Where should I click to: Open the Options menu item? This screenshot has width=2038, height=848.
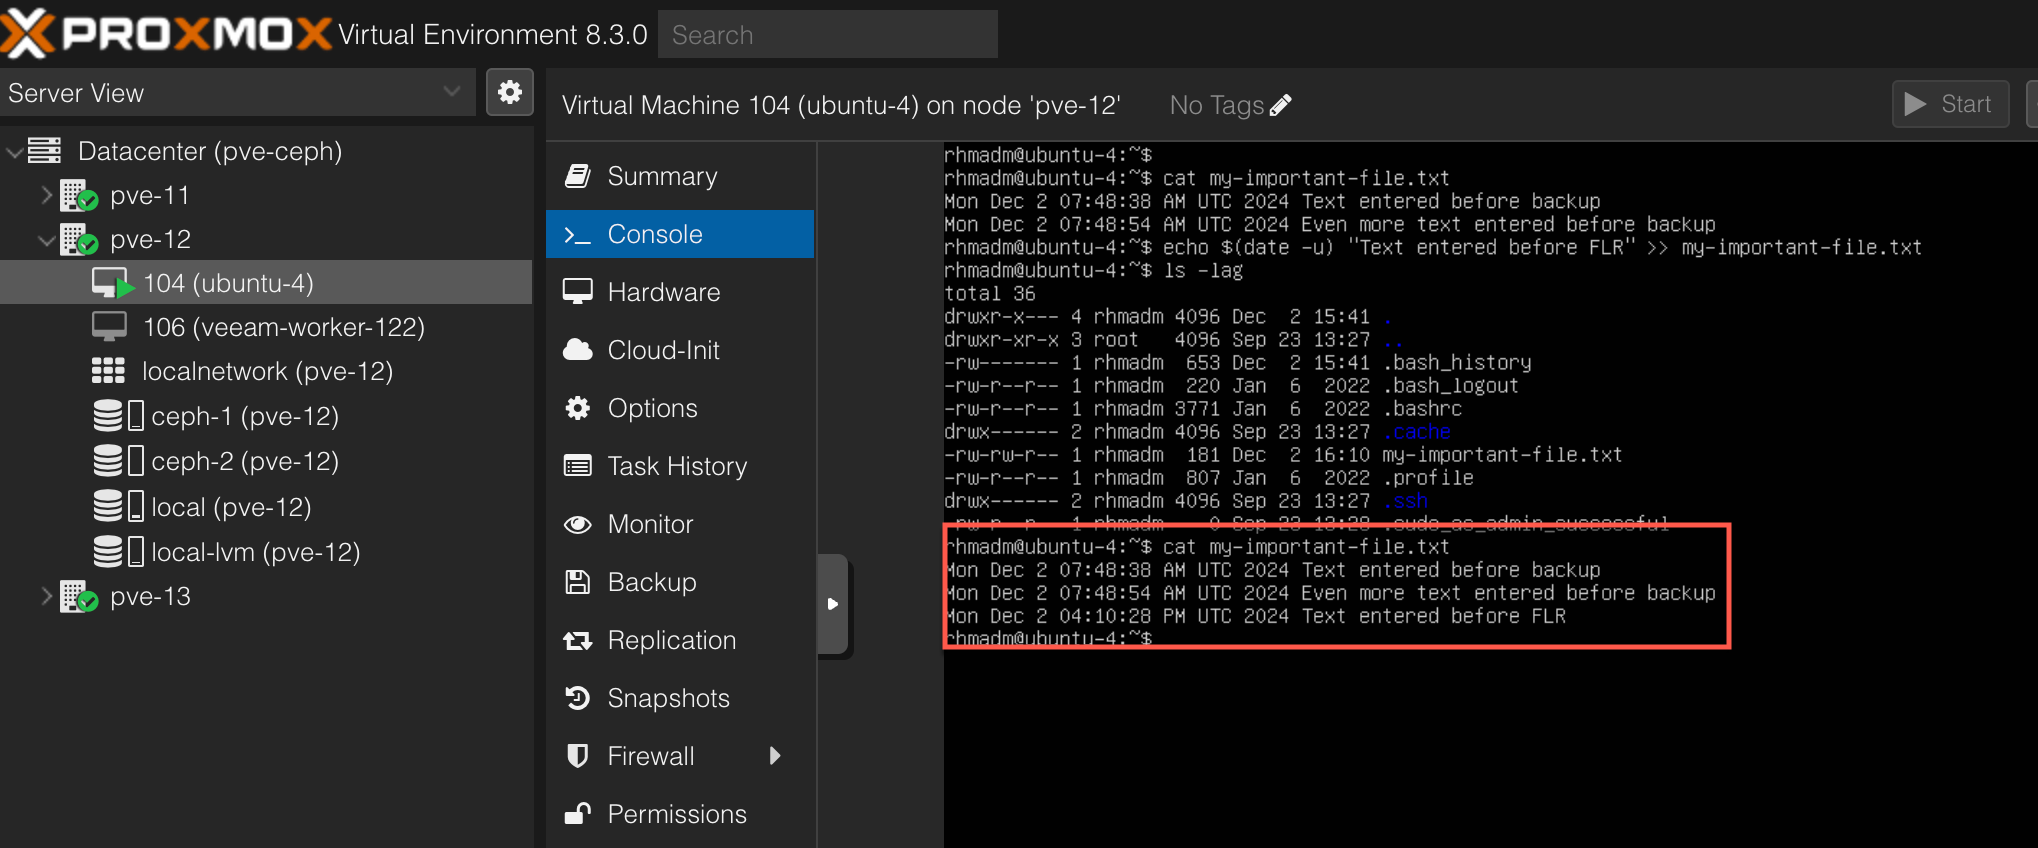pyautogui.click(x=680, y=408)
